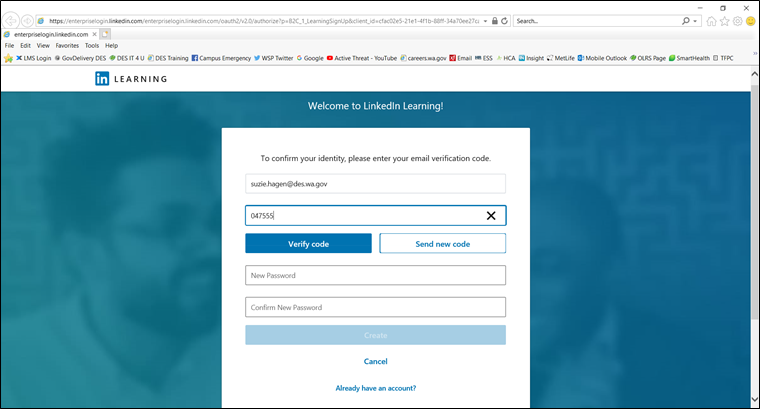Viewport: 760px width, 409px height.
Task: Clear the verification code with the X icon
Action: coord(491,216)
